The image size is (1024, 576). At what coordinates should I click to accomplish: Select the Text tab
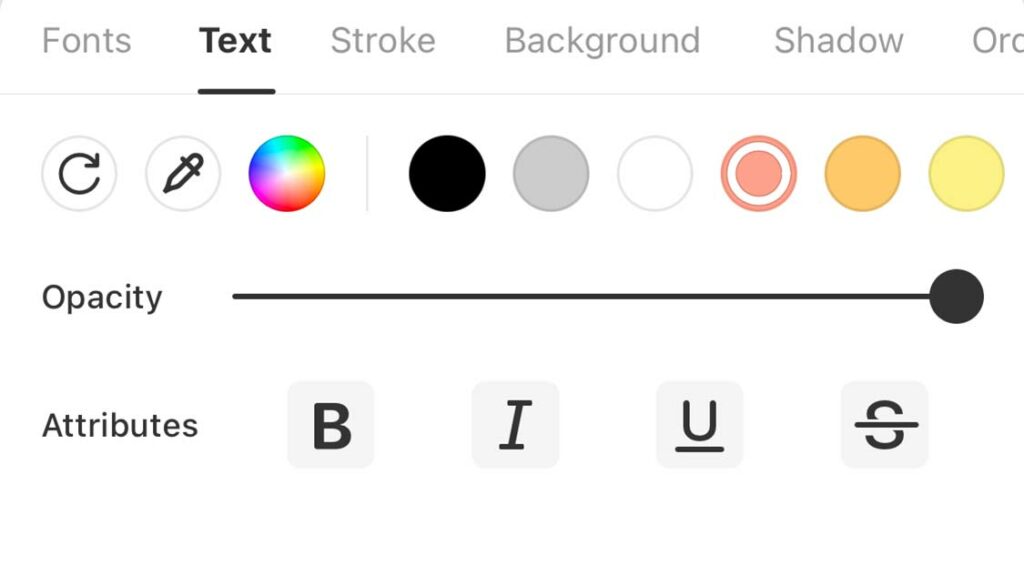coord(236,41)
